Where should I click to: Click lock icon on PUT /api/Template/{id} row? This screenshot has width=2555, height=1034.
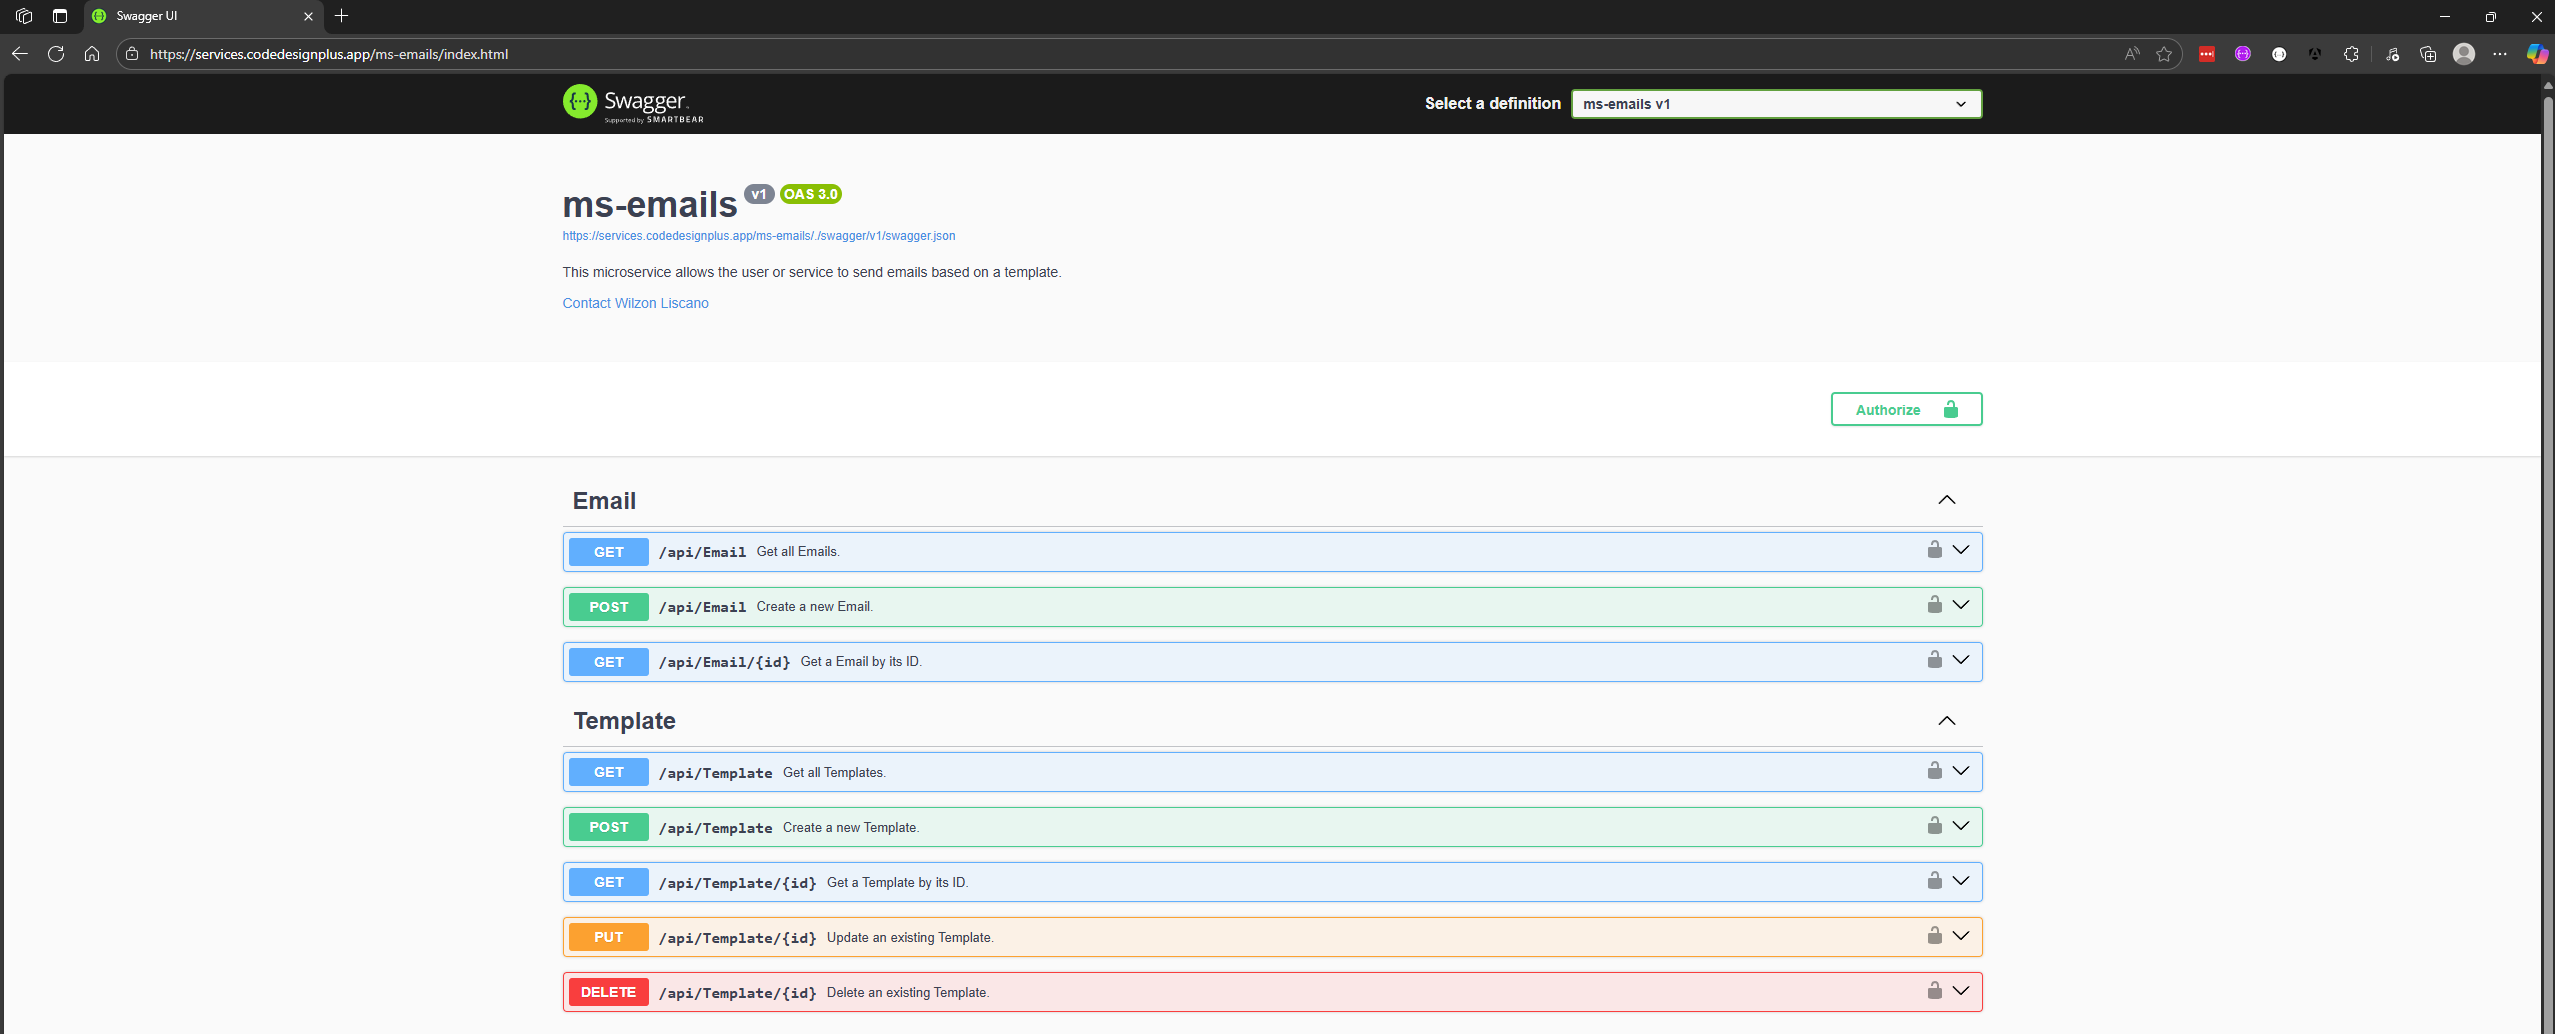tap(1934, 936)
